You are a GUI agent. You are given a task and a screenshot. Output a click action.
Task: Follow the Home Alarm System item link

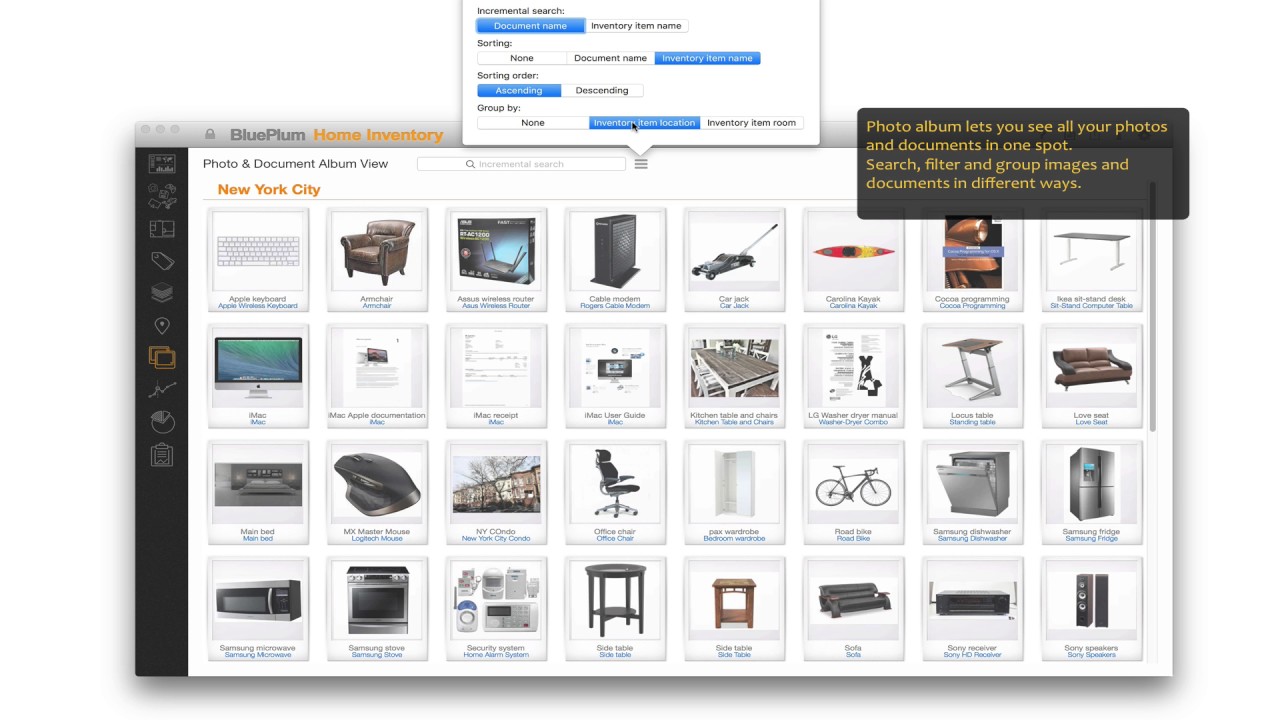[496, 655]
